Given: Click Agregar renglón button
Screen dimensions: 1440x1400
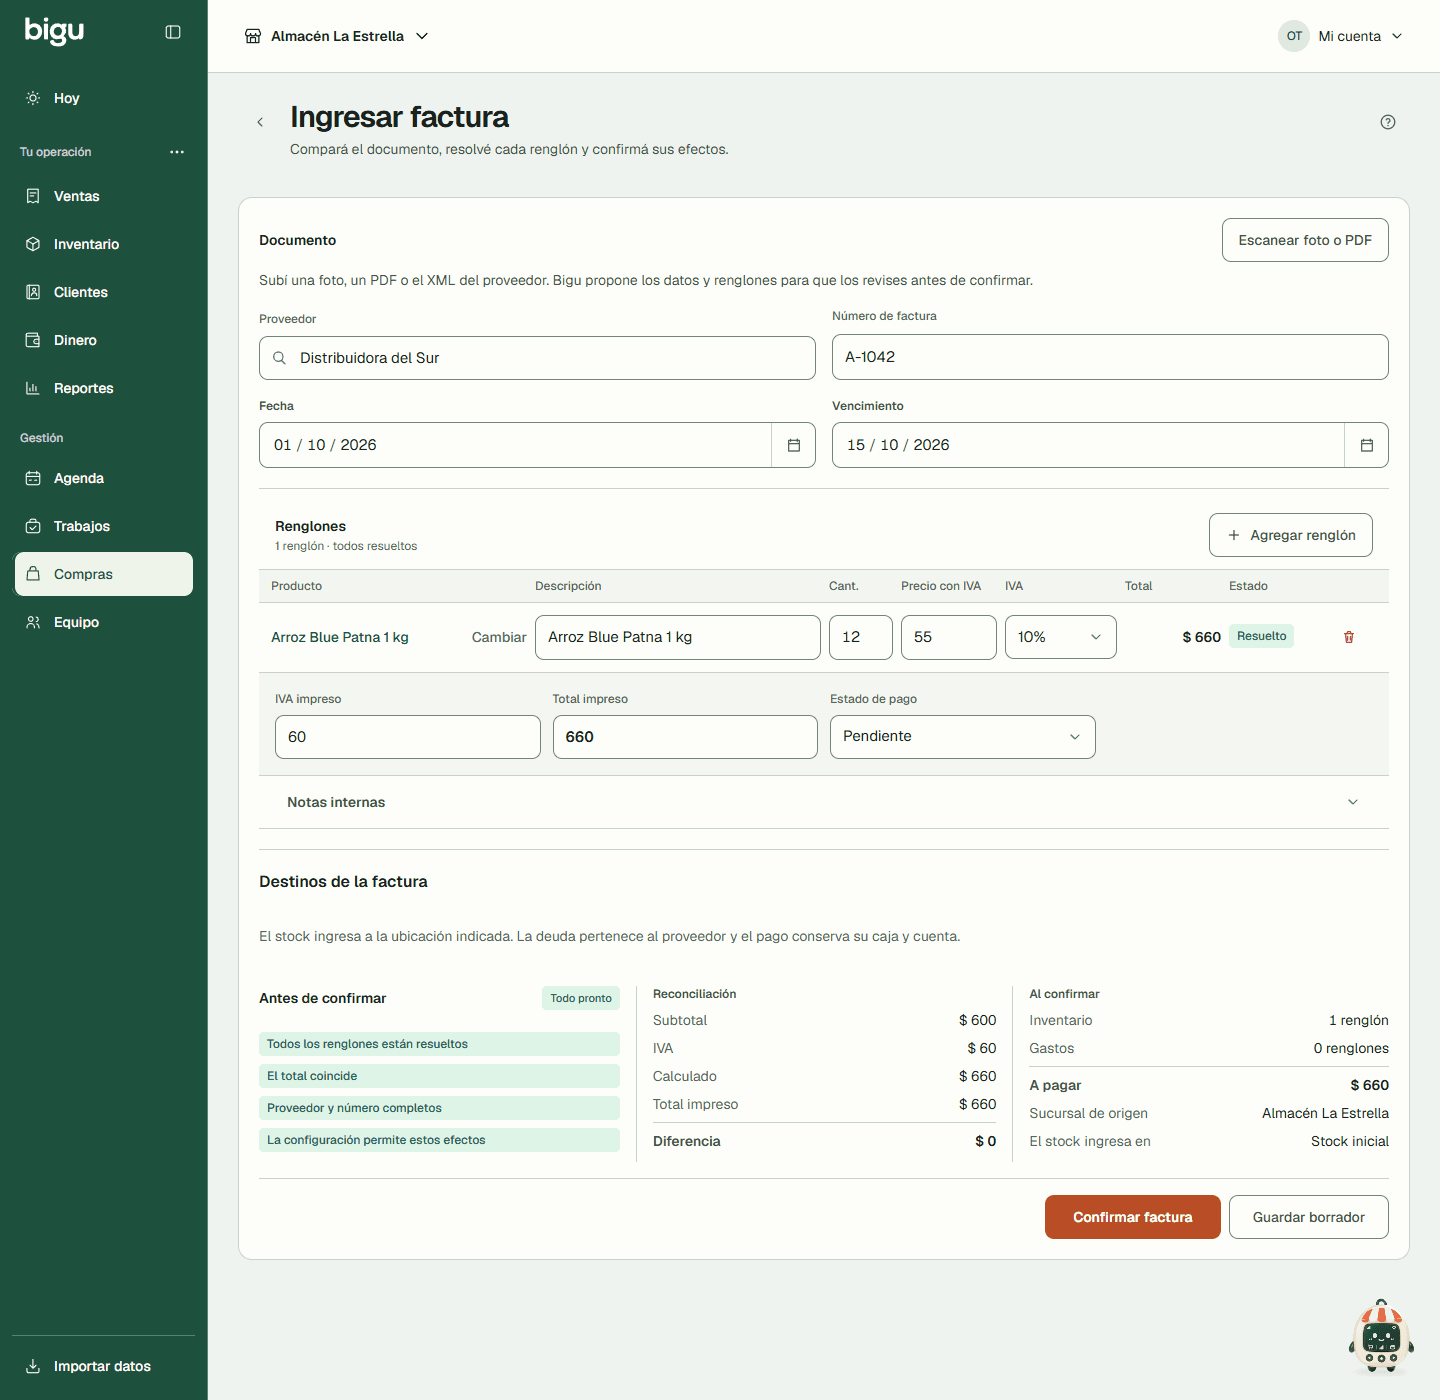Looking at the screenshot, I should (1291, 535).
